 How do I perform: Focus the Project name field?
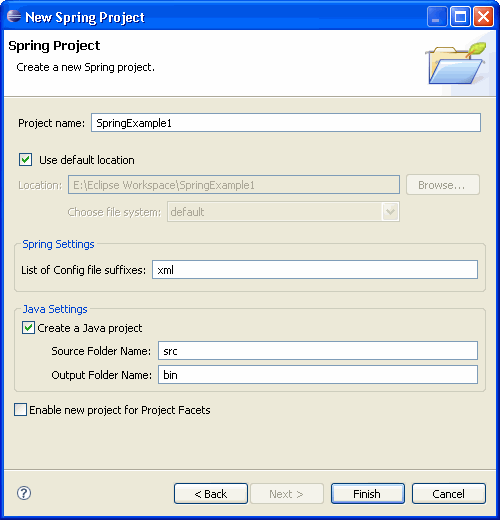point(286,123)
